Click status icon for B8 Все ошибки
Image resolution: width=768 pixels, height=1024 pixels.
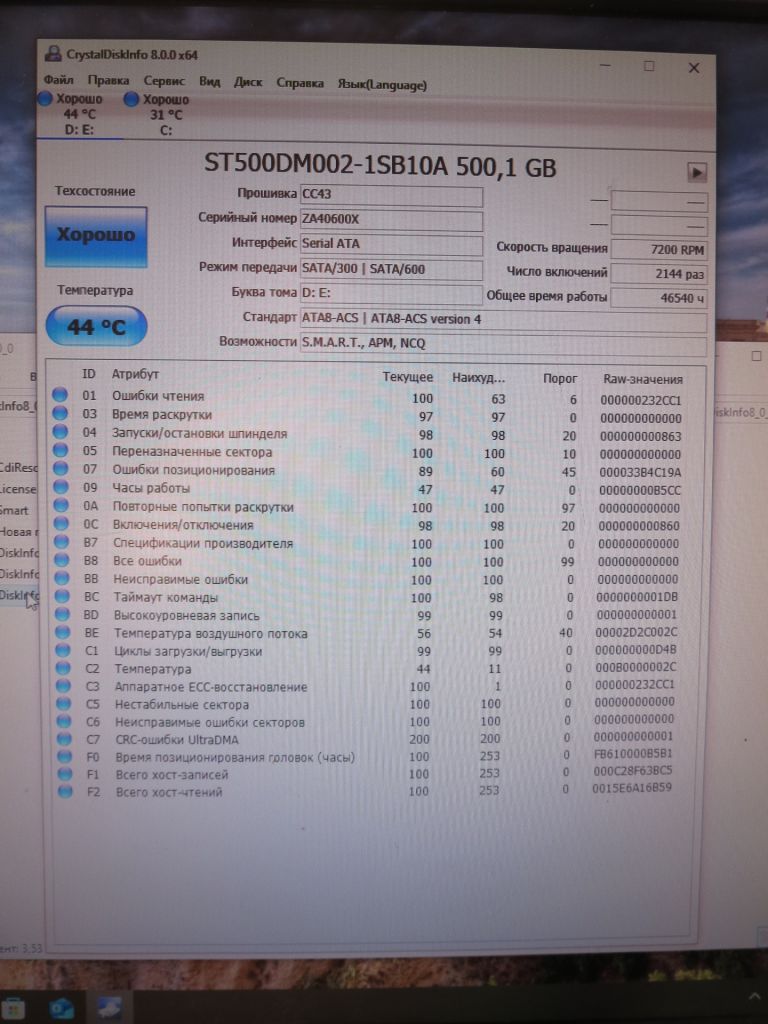62,560
